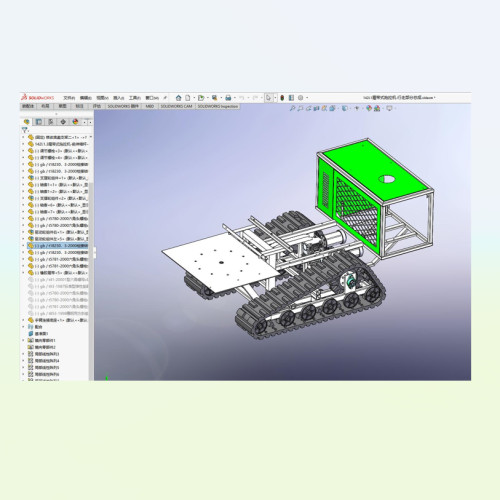
Task: Activate the Section View icon
Action: coord(316,108)
